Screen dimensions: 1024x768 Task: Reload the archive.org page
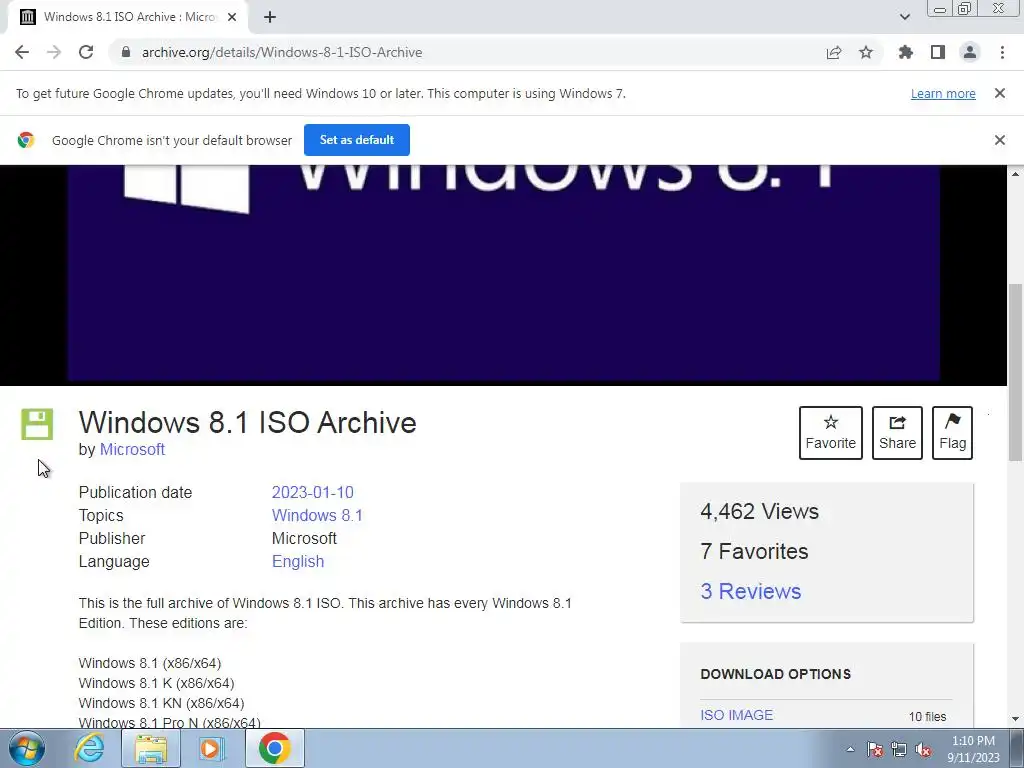click(86, 52)
